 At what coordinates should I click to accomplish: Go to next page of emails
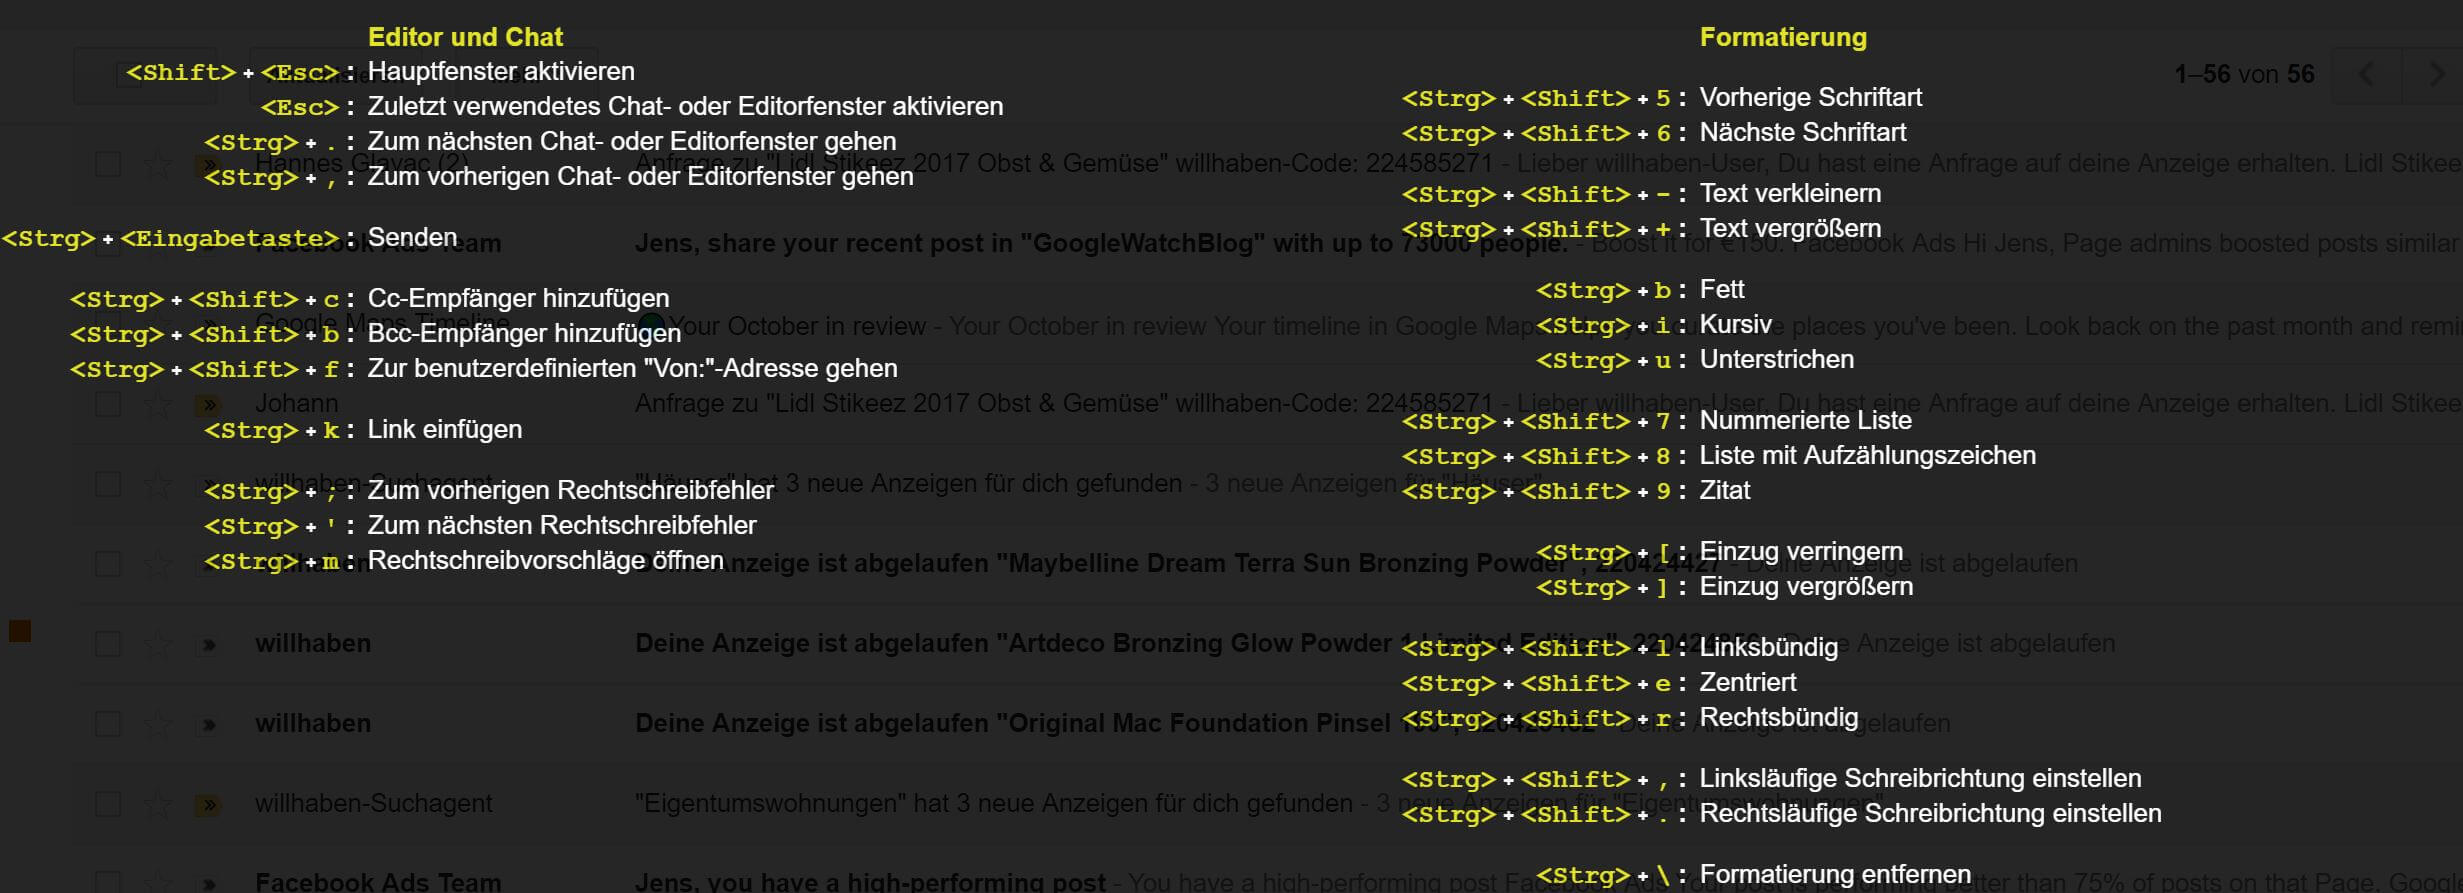(2436, 74)
